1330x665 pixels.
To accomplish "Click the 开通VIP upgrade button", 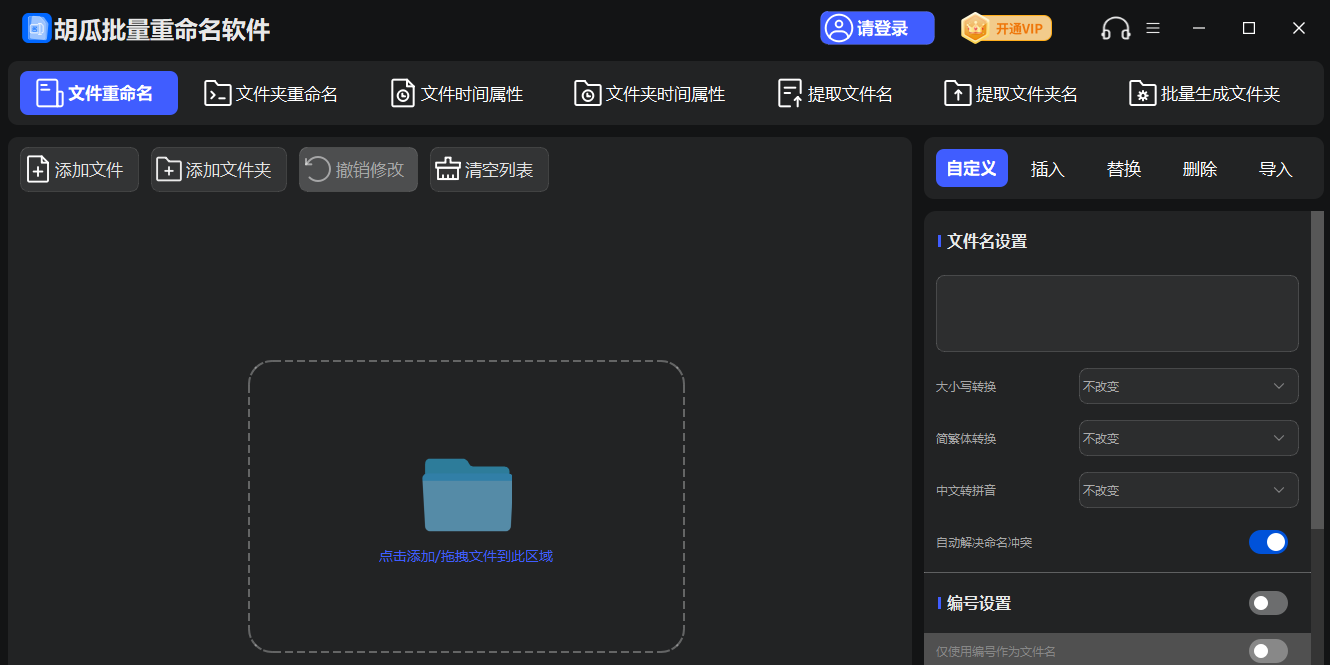I will coord(1006,28).
